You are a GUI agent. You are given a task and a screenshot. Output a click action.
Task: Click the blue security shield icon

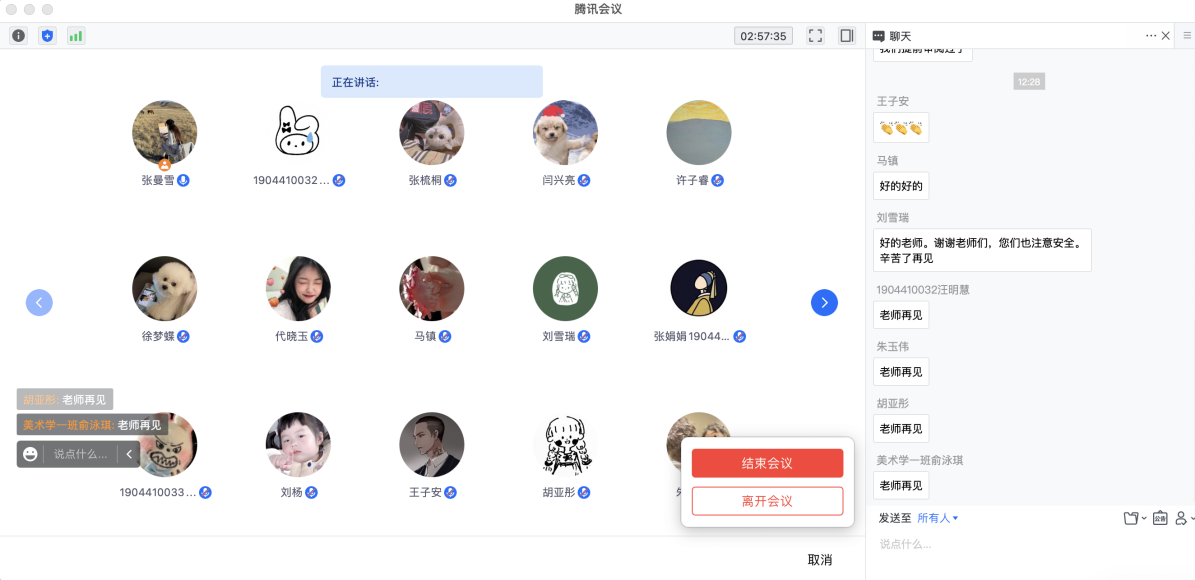pos(47,36)
